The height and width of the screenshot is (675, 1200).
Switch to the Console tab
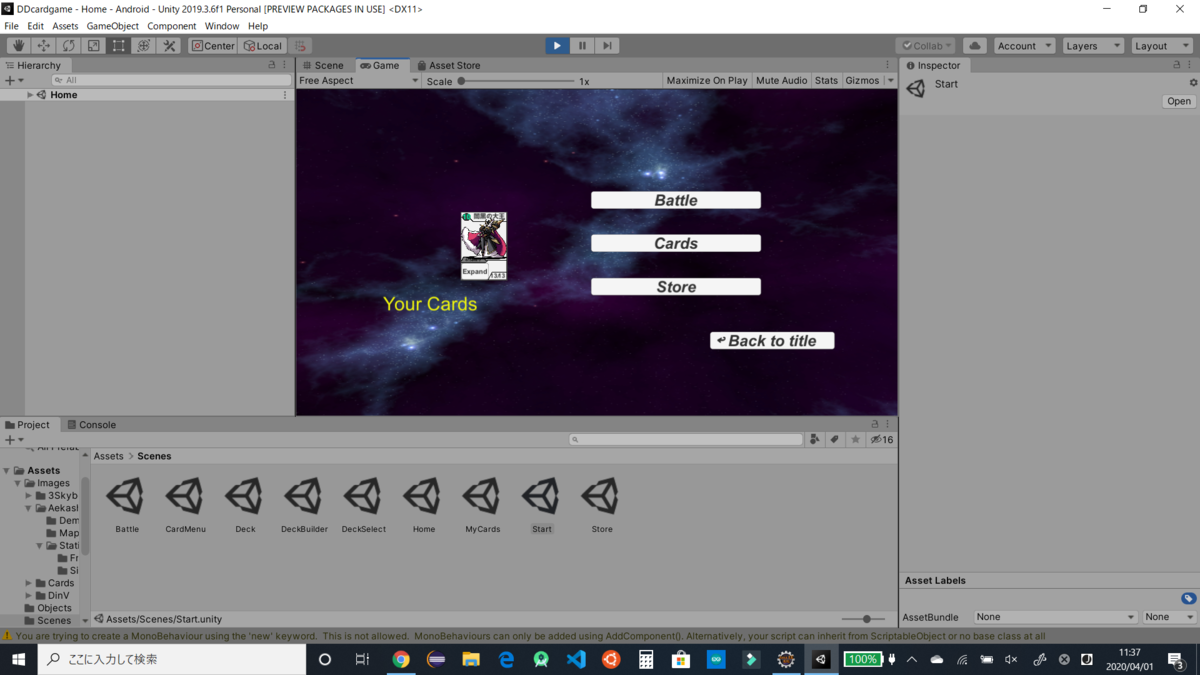tap(91, 425)
